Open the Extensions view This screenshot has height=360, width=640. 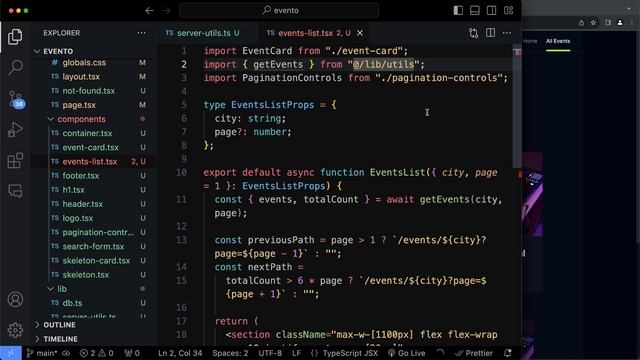(15, 160)
